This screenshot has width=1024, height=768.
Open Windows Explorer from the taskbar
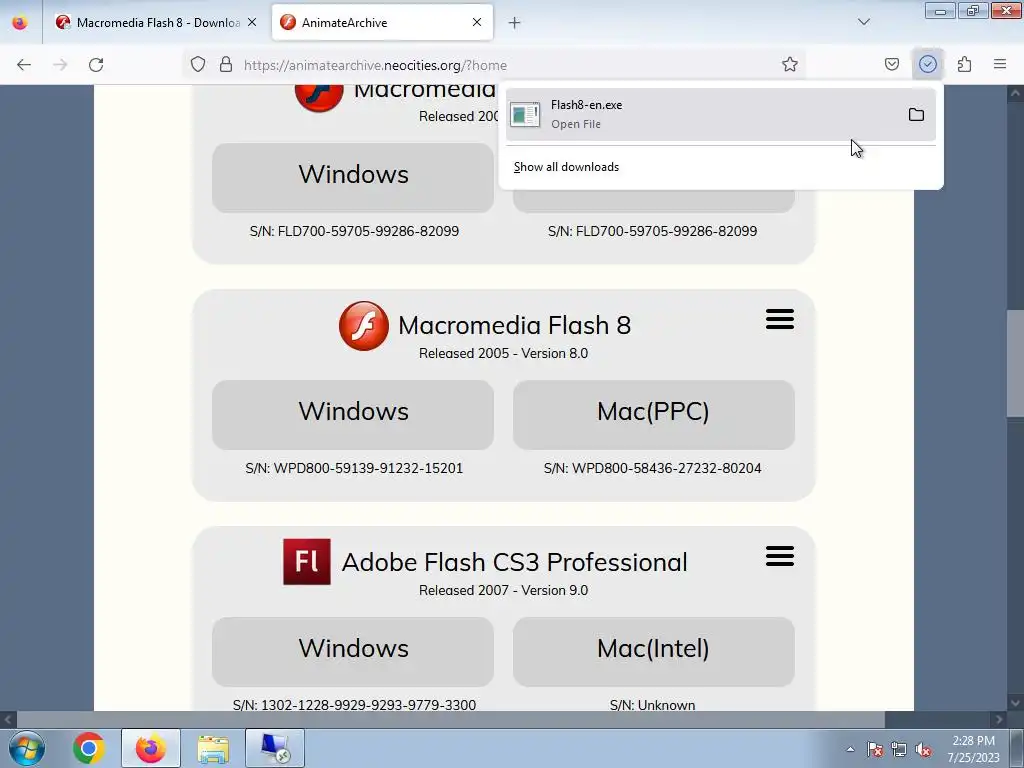click(213, 748)
